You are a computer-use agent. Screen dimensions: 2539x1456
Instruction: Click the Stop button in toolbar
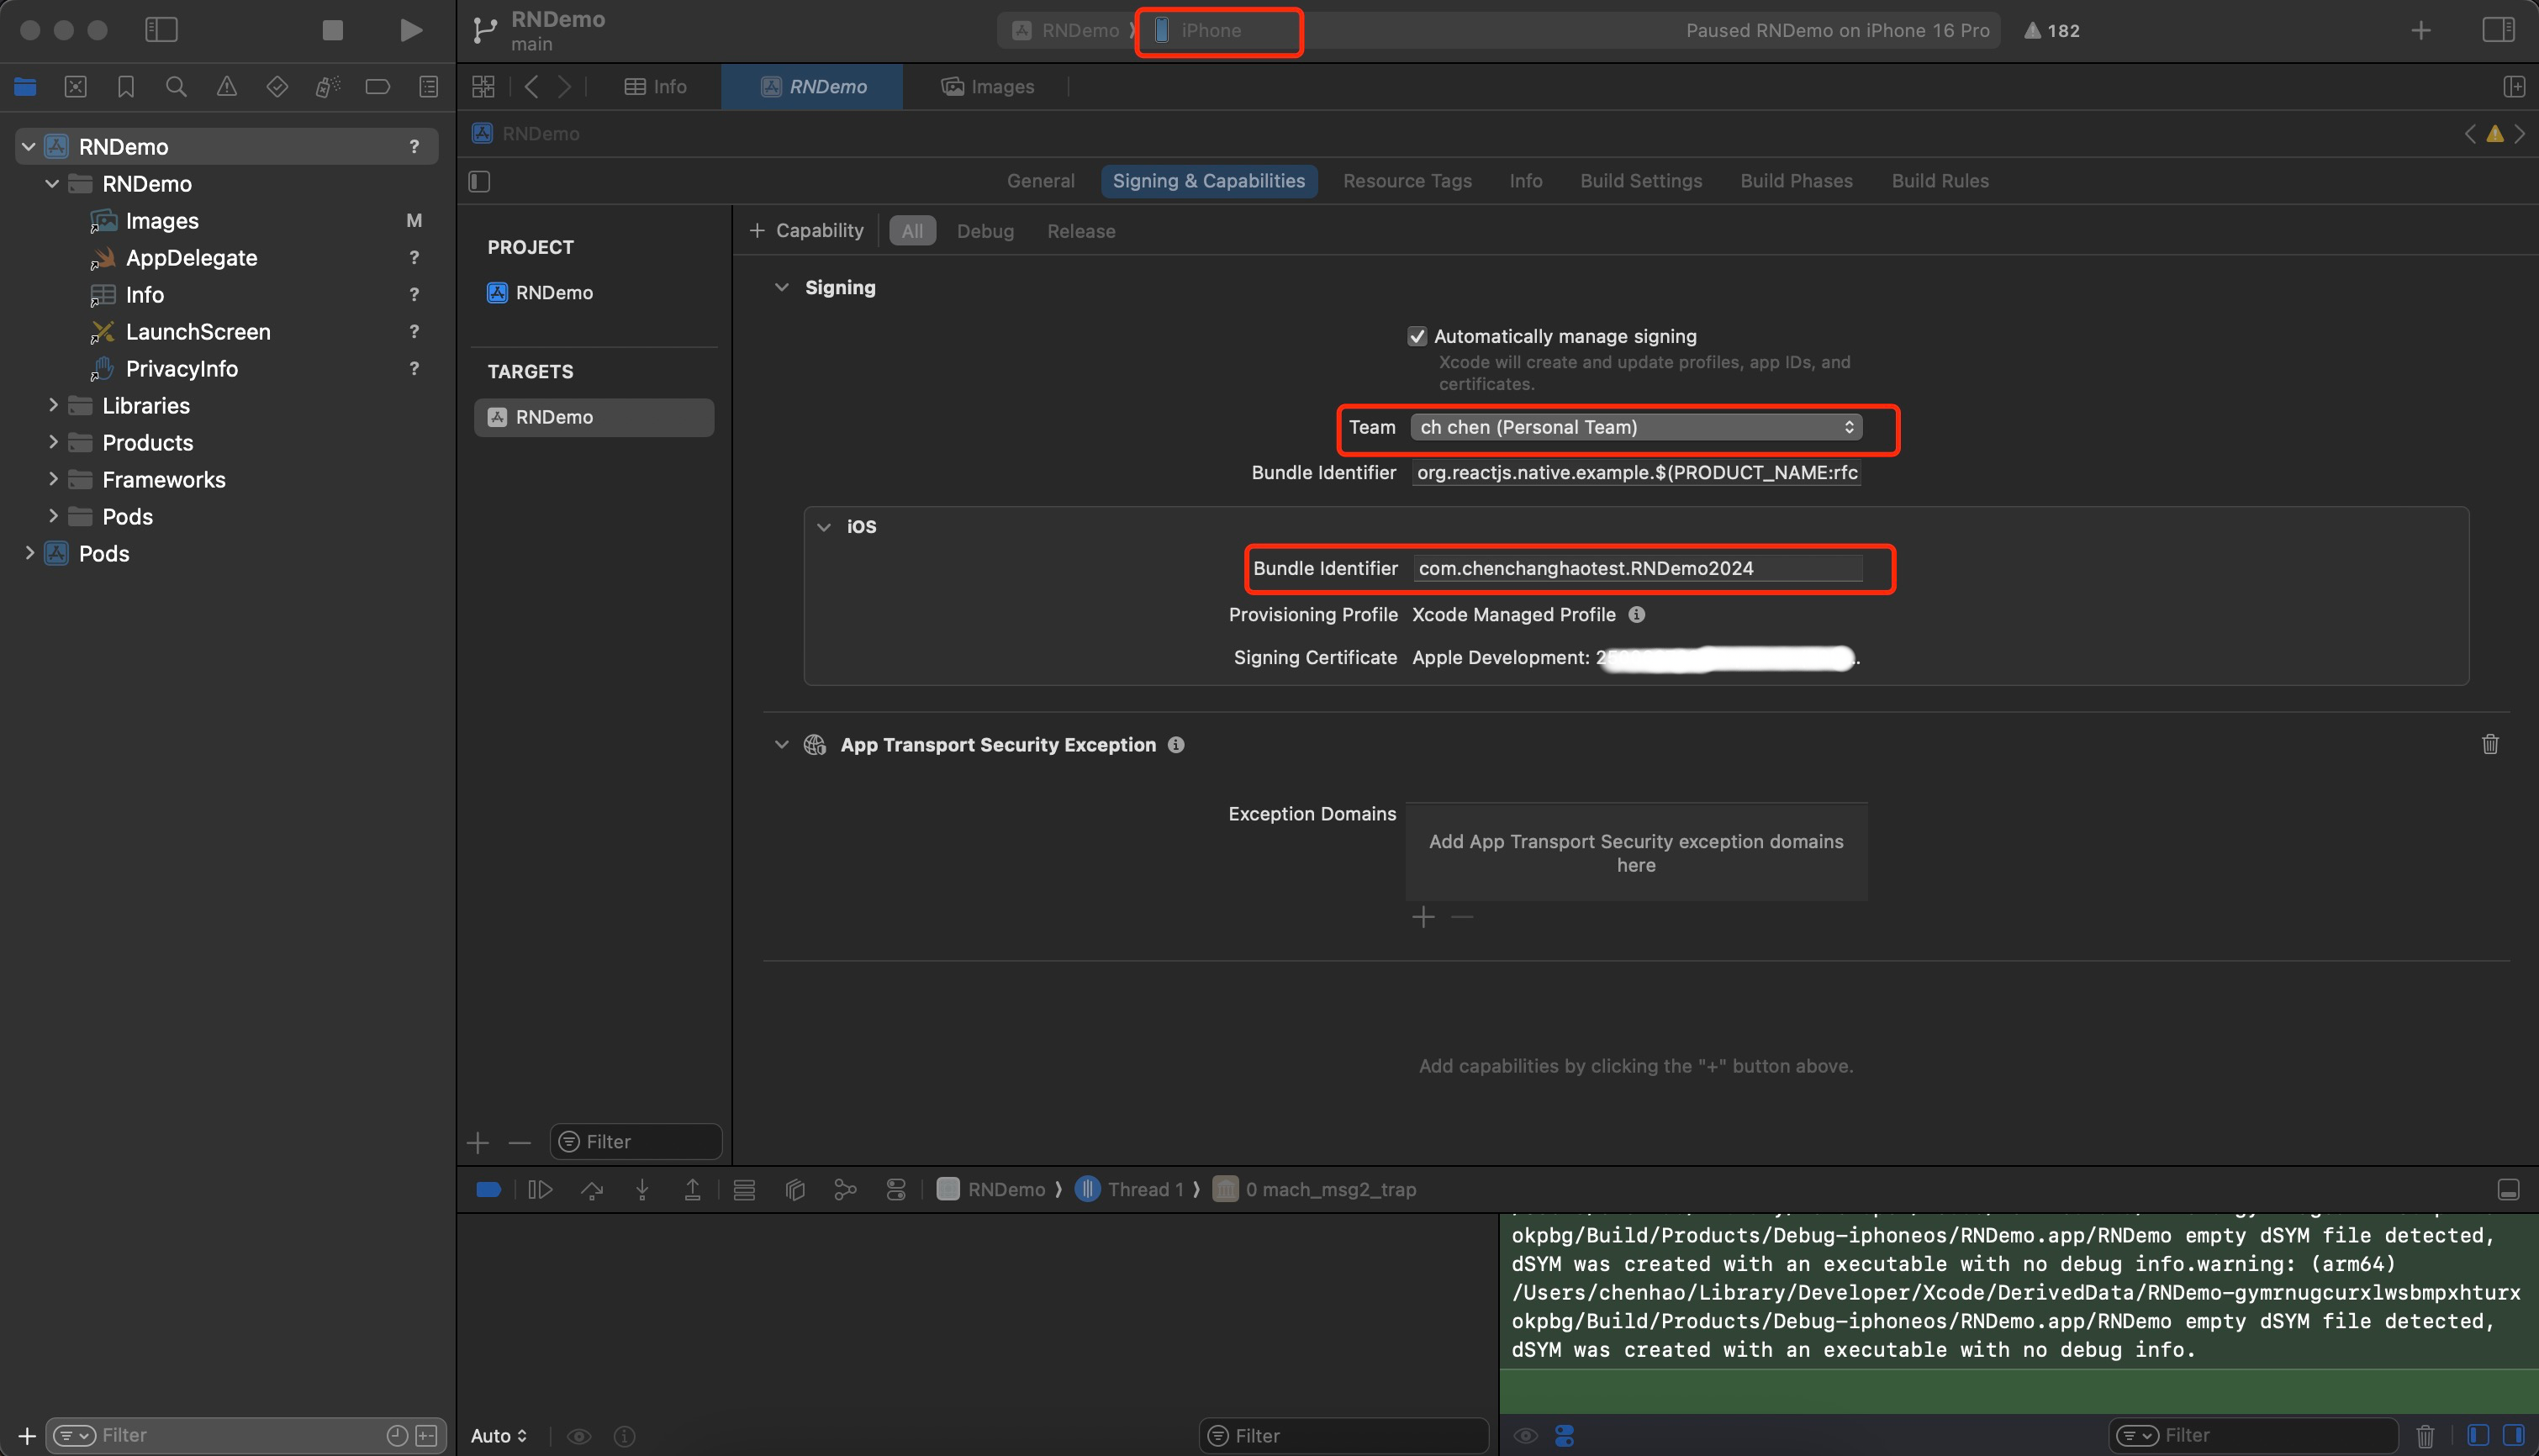[x=333, y=30]
